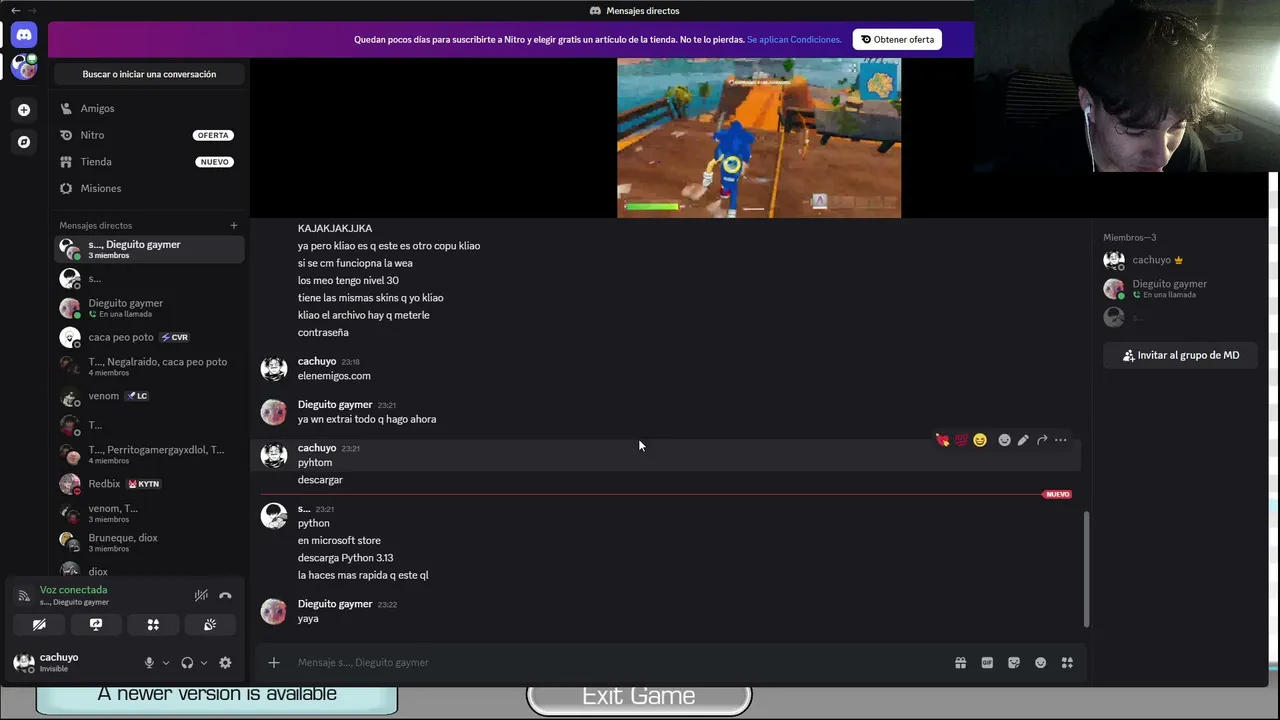Turn on camera in voice panel

click(x=39, y=624)
